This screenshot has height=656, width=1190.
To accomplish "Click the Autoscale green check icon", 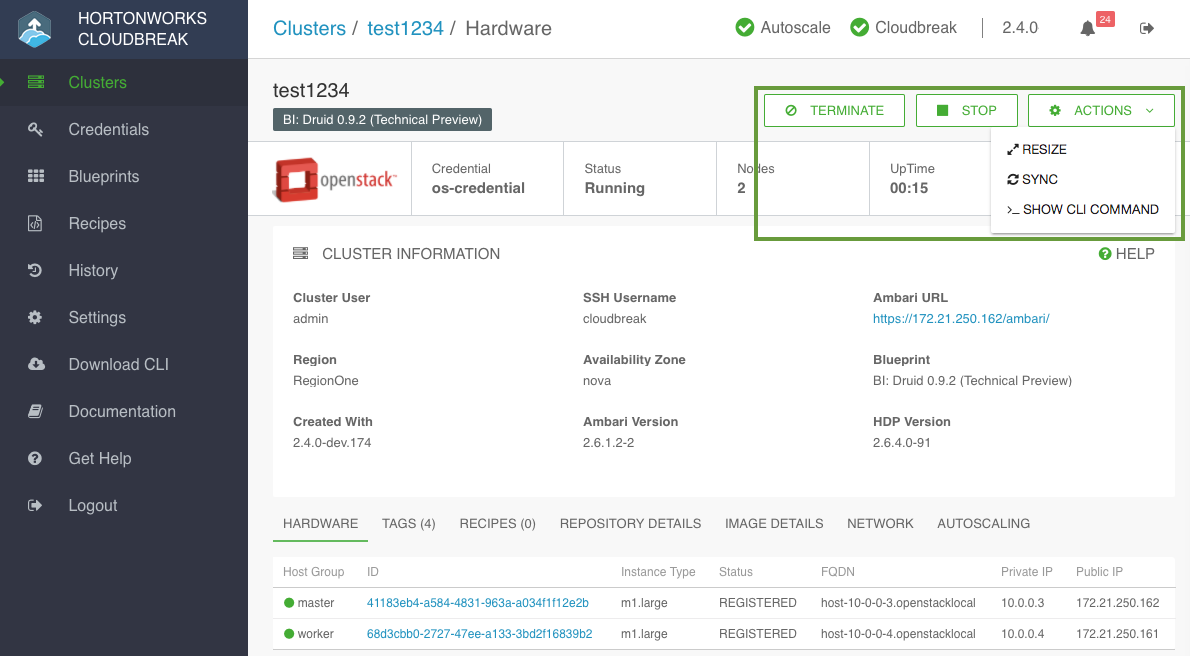I will tap(745, 27).
